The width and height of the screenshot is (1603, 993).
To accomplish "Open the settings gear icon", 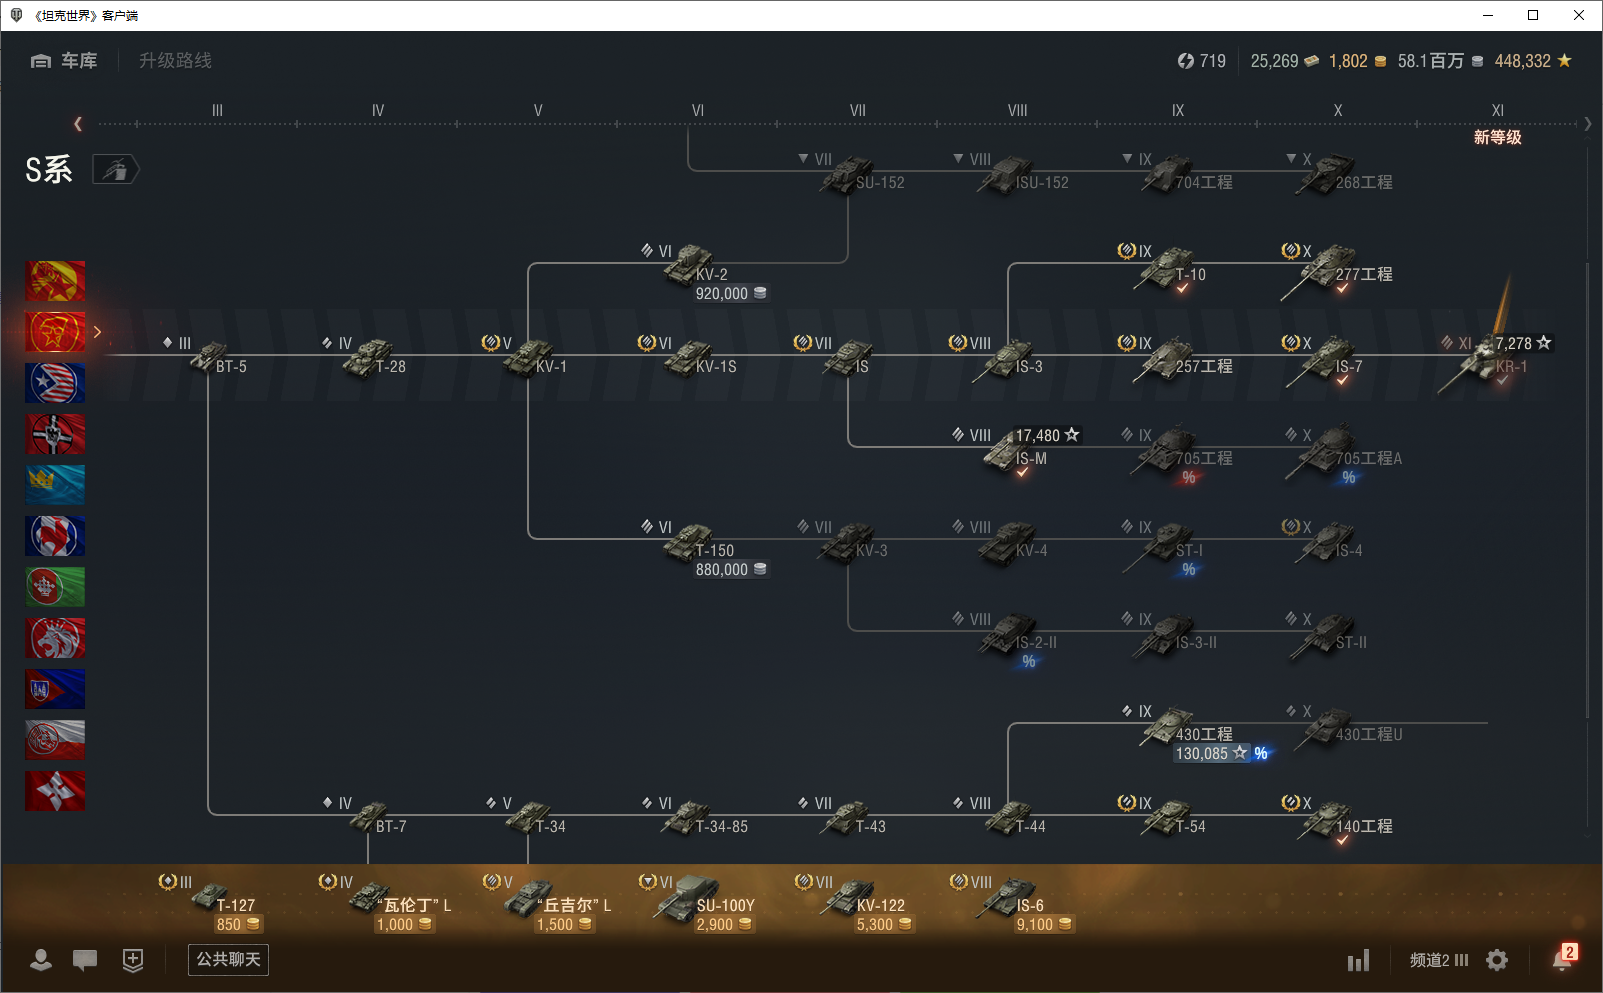I will pos(1497,960).
